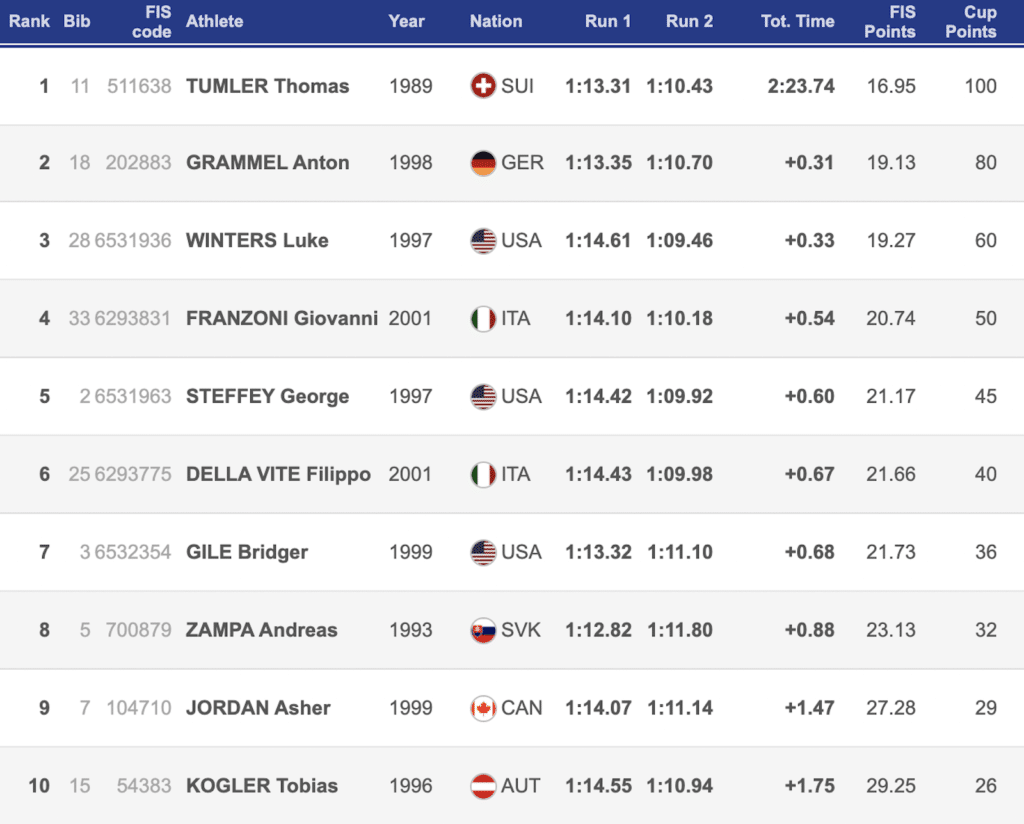This screenshot has height=824, width=1024.
Task: Click the Athlete column header
Action: click(x=214, y=21)
